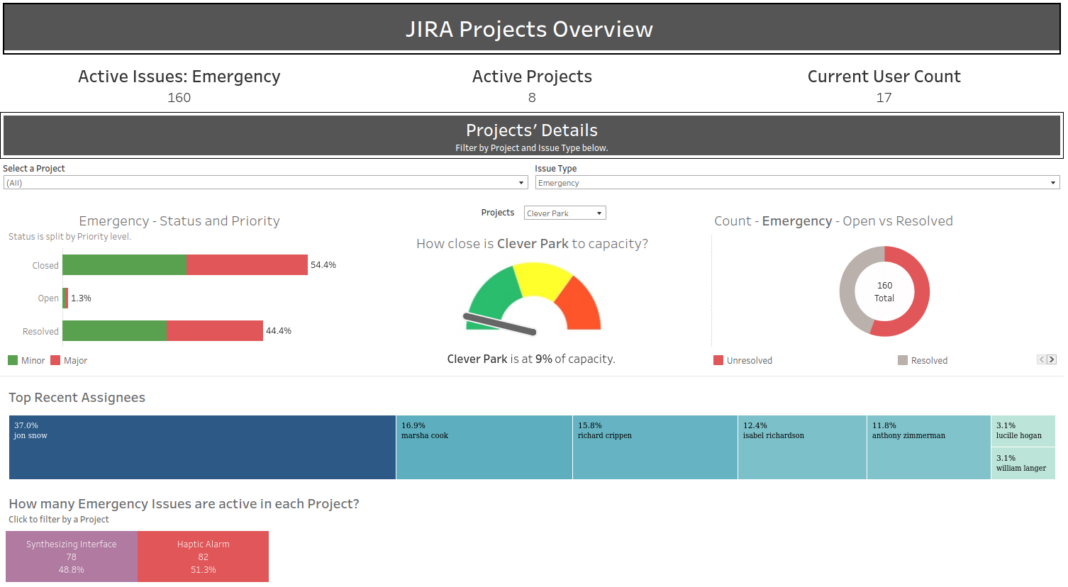Filter by the Haptic Alarm project tile
The height and width of the screenshot is (587, 1068).
(203, 556)
